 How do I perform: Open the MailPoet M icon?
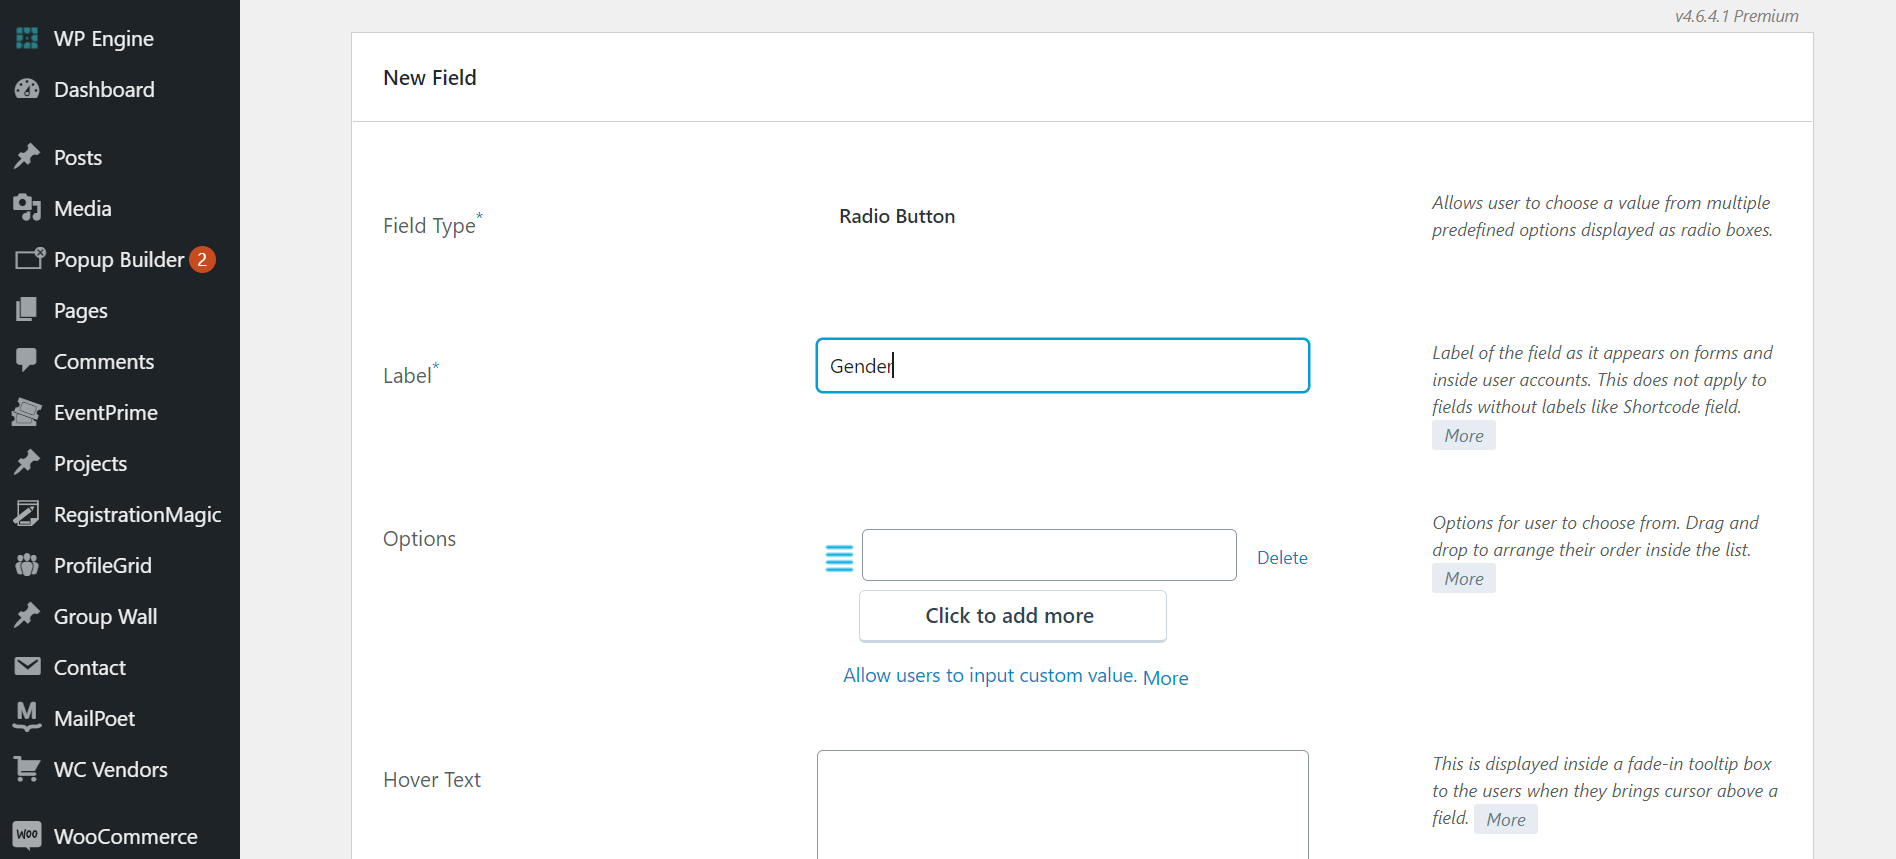[x=27, y=717]
